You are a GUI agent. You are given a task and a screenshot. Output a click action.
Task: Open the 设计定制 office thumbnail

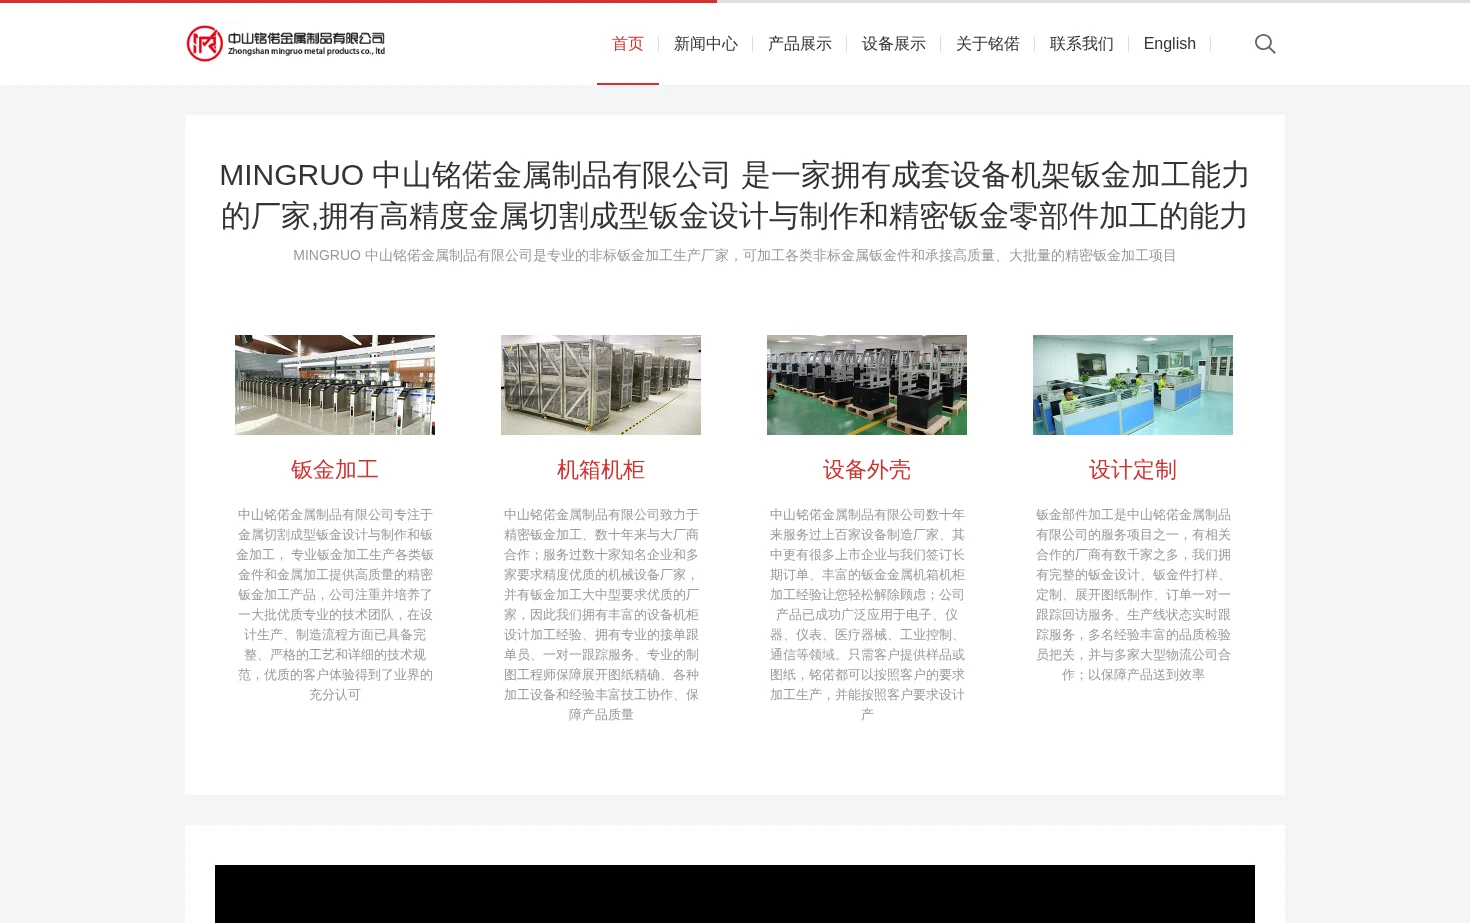click(1133, 385)
